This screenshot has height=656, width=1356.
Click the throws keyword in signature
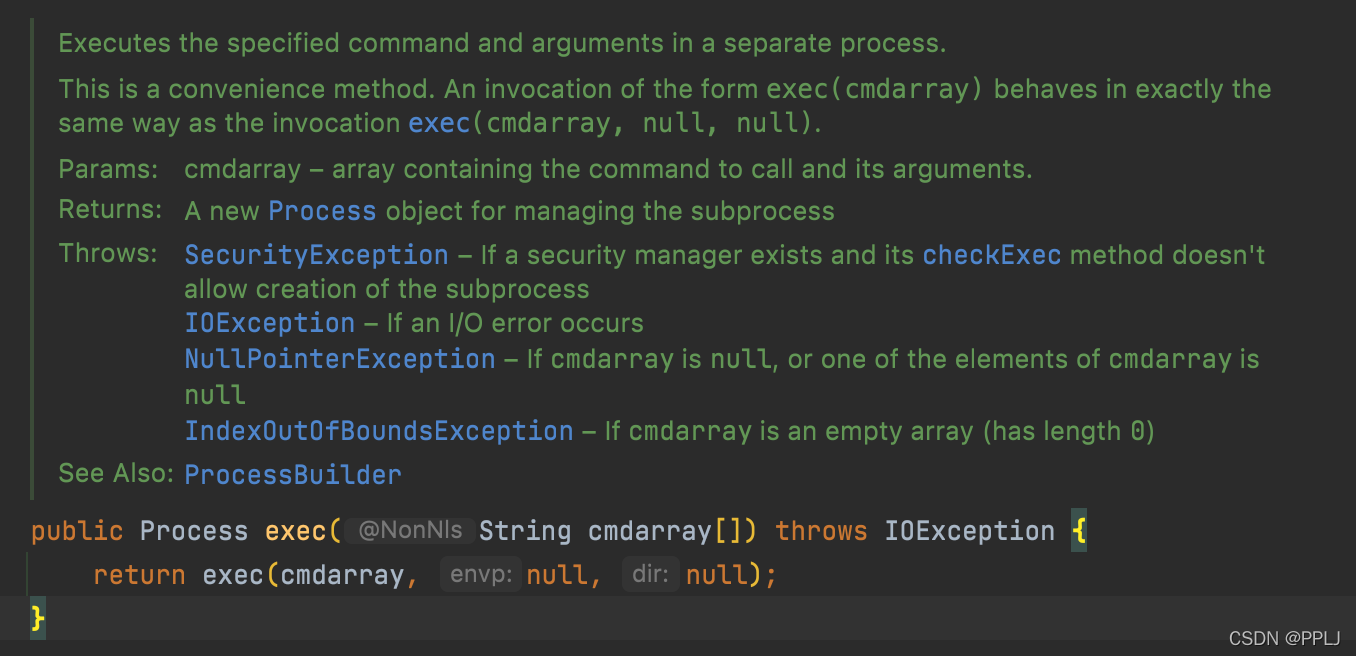[x=821, y=531]
